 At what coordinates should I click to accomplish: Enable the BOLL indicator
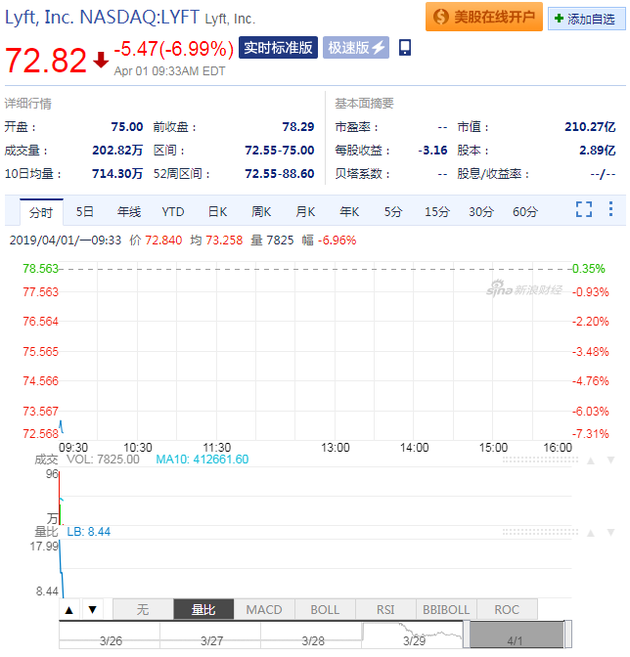pos(325,609)
